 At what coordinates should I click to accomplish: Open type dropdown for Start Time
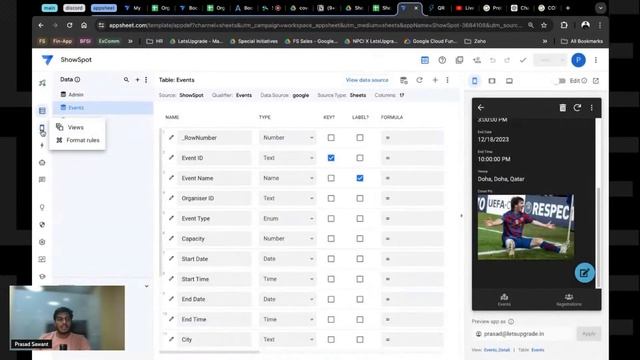pos(287,279)
